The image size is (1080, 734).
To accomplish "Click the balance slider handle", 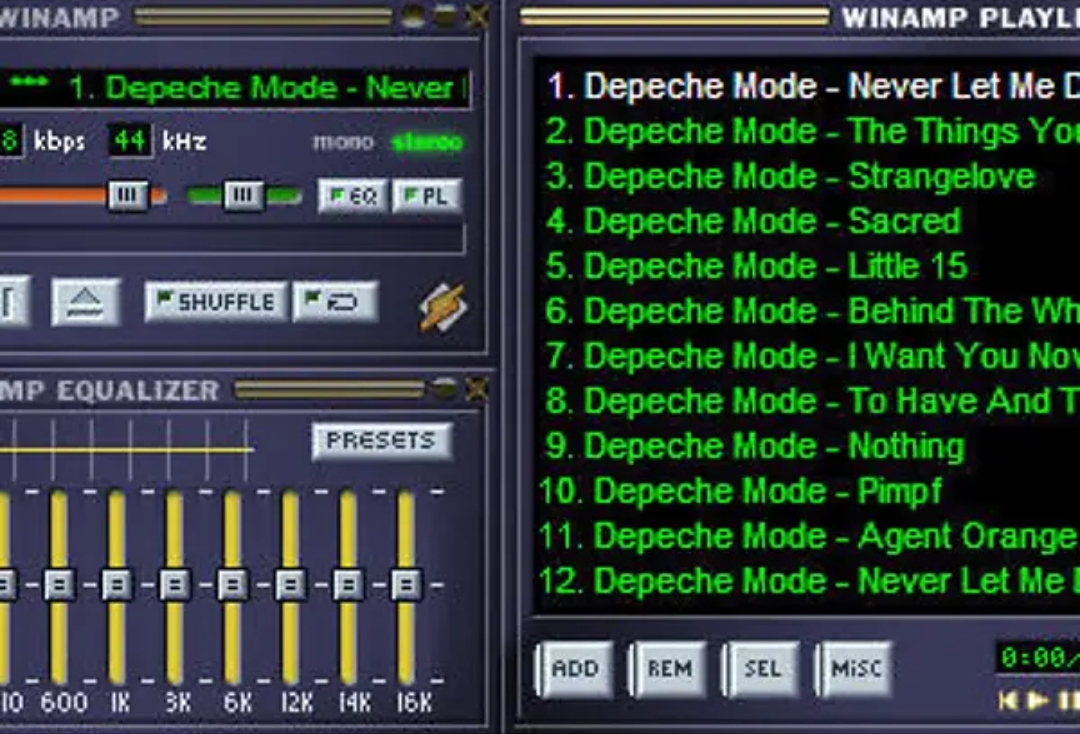I will point(244,196).
